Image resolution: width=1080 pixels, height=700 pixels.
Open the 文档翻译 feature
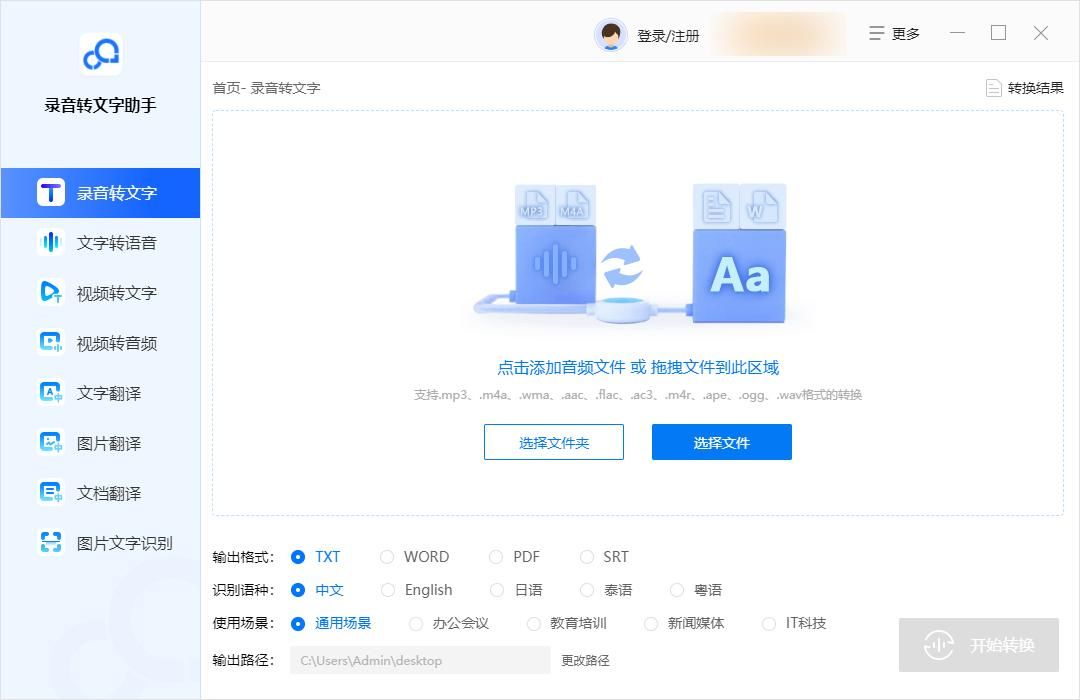[x=100, y=492]
